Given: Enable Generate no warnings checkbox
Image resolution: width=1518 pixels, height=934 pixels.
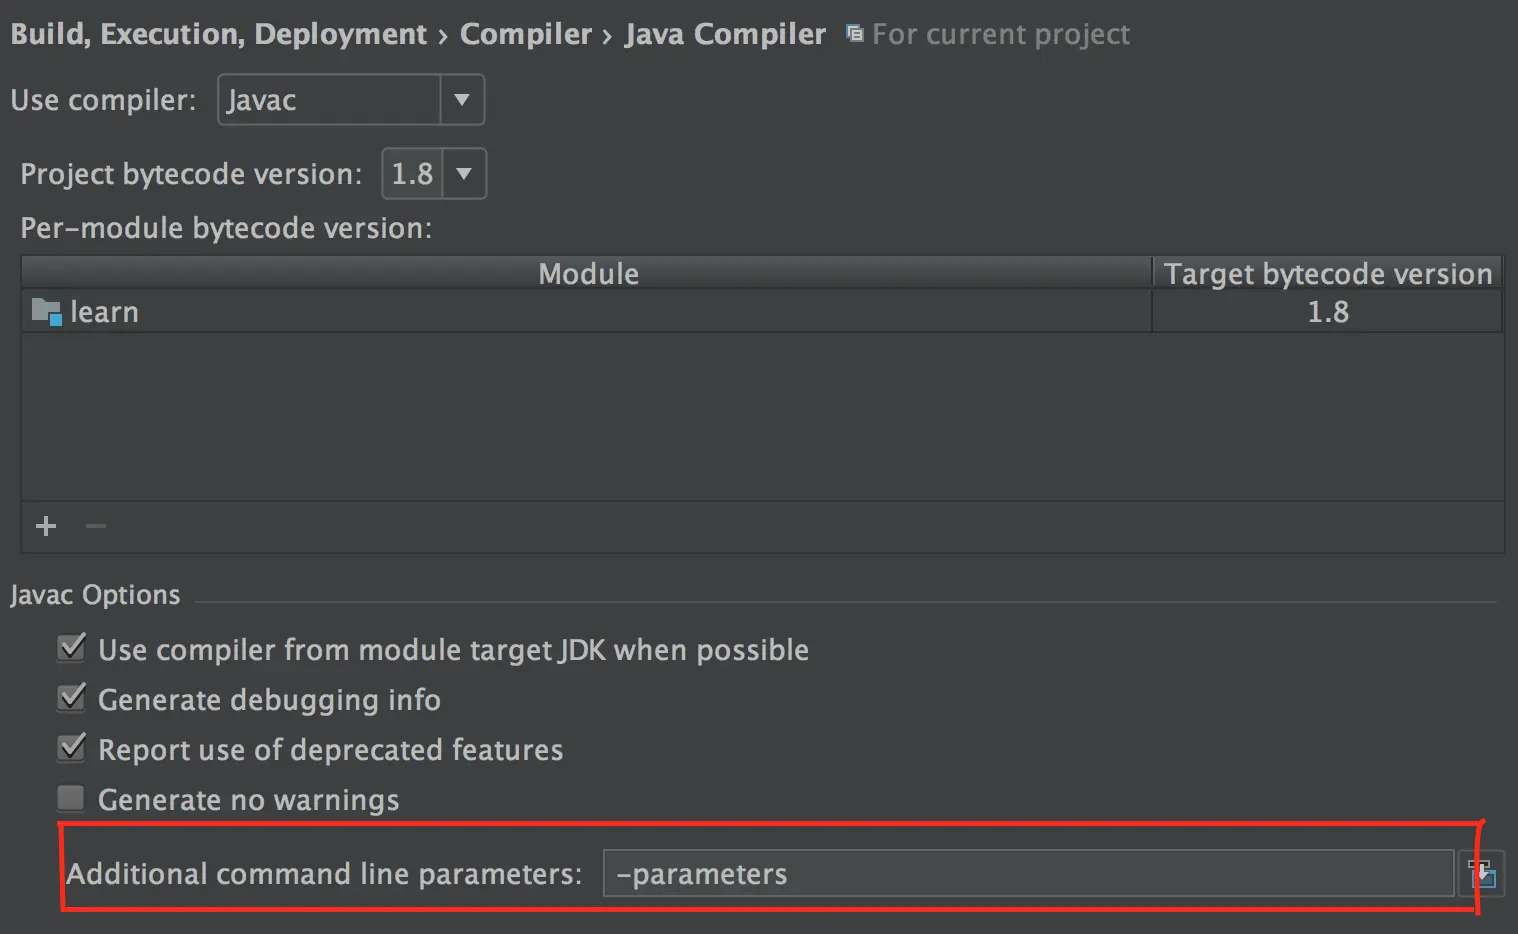Looking at the screenshot, I should 71,799.
